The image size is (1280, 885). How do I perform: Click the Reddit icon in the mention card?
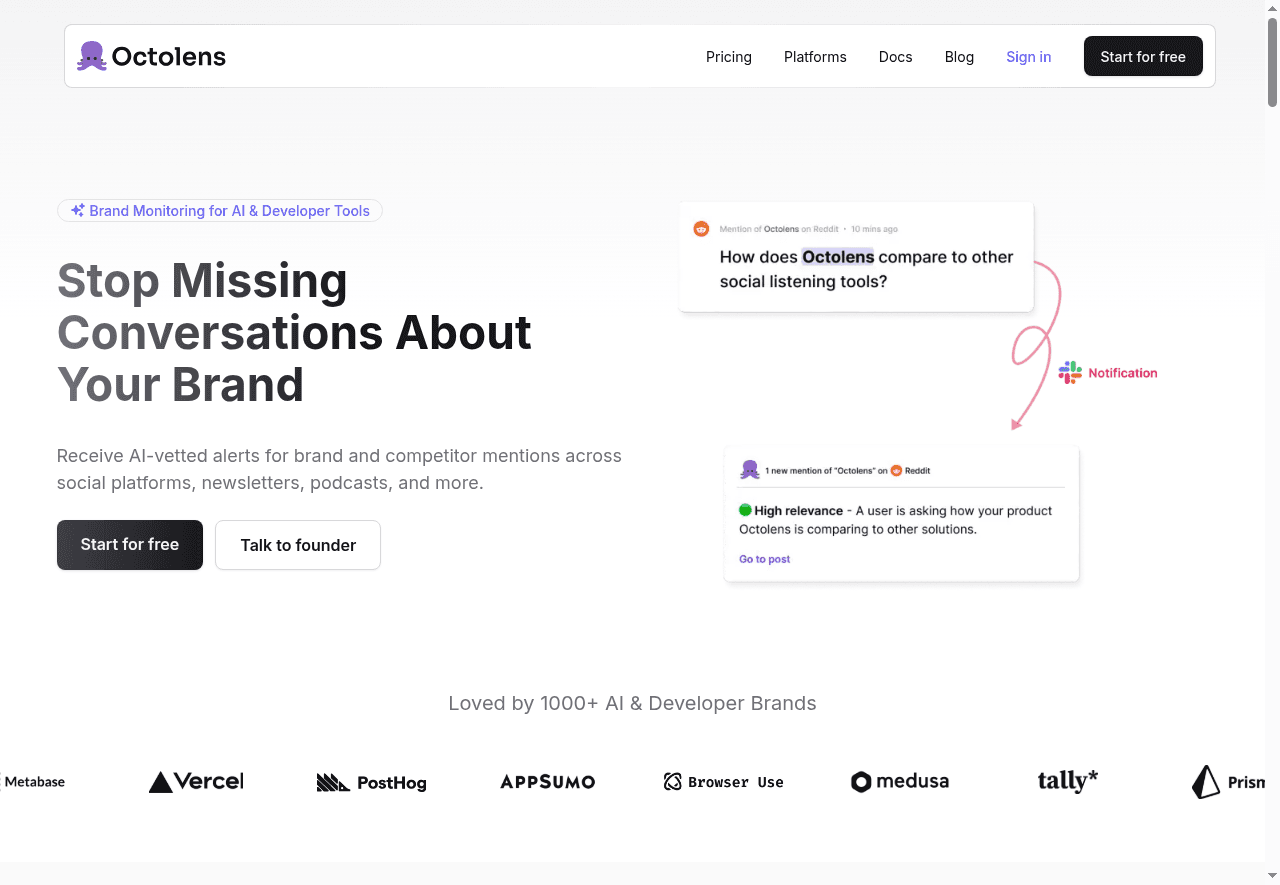click(x=701, y=229)
